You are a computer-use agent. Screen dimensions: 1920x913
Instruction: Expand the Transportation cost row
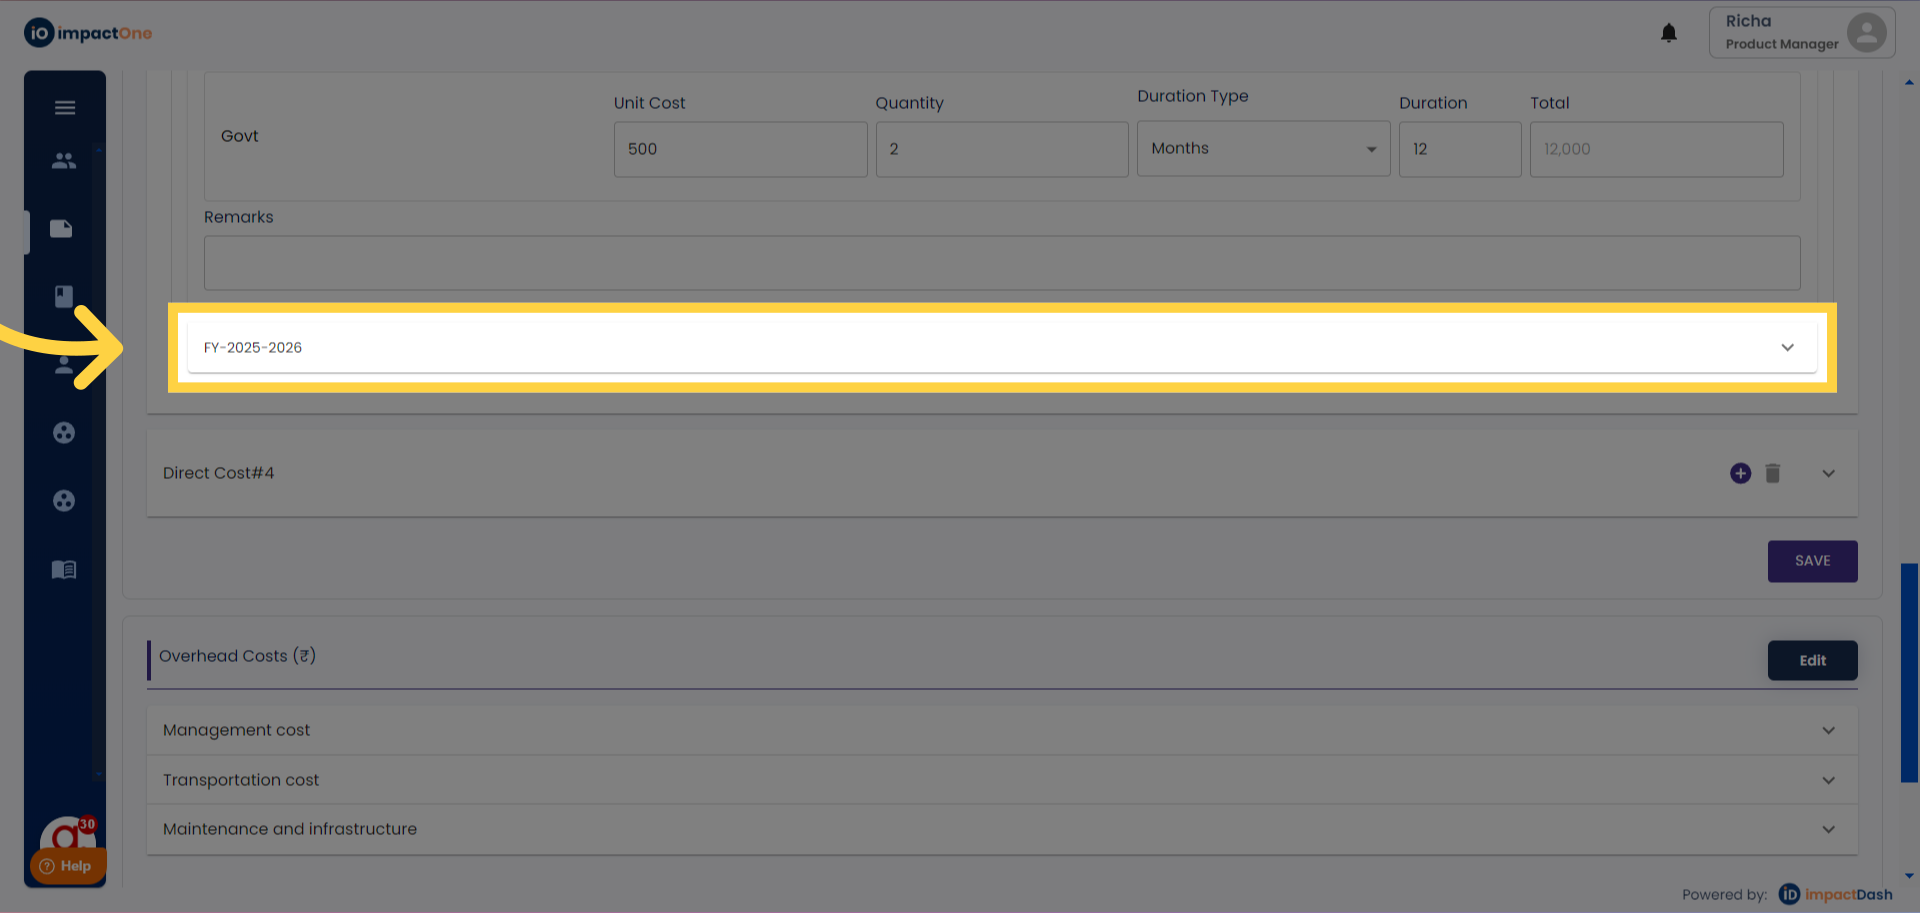pyautogui.click(x=1828, y=780)
